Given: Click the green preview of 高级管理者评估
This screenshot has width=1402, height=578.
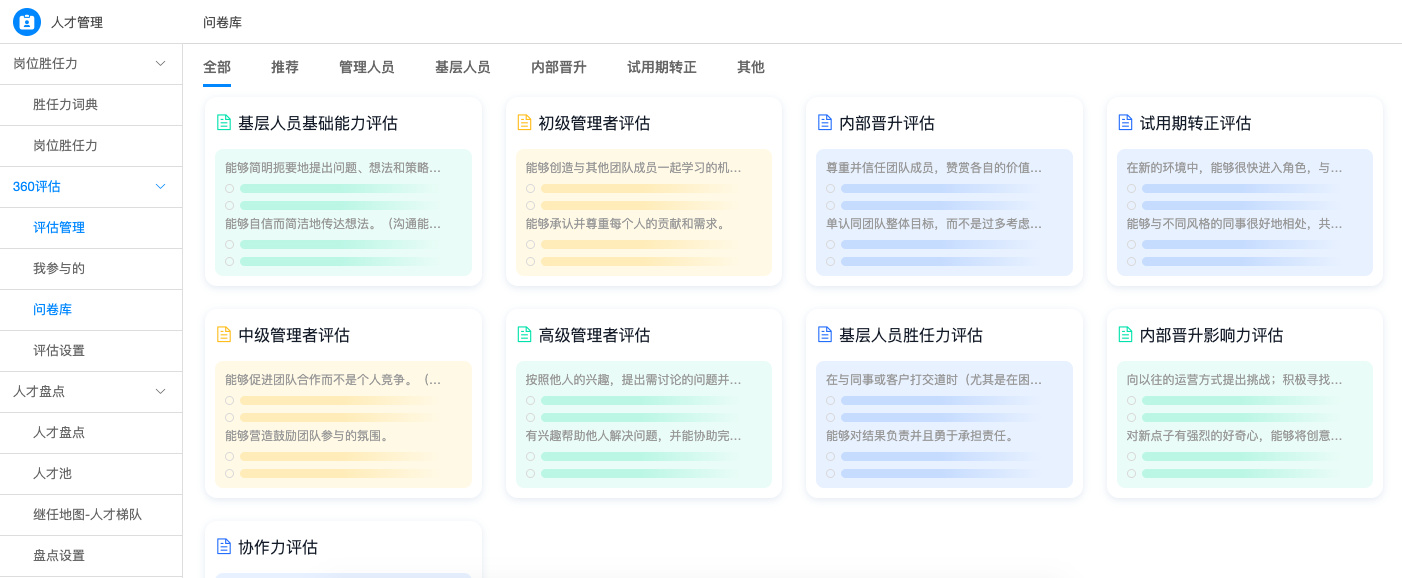Looking at the screenshot, I should pyautogui.click(x=643, y=425).
